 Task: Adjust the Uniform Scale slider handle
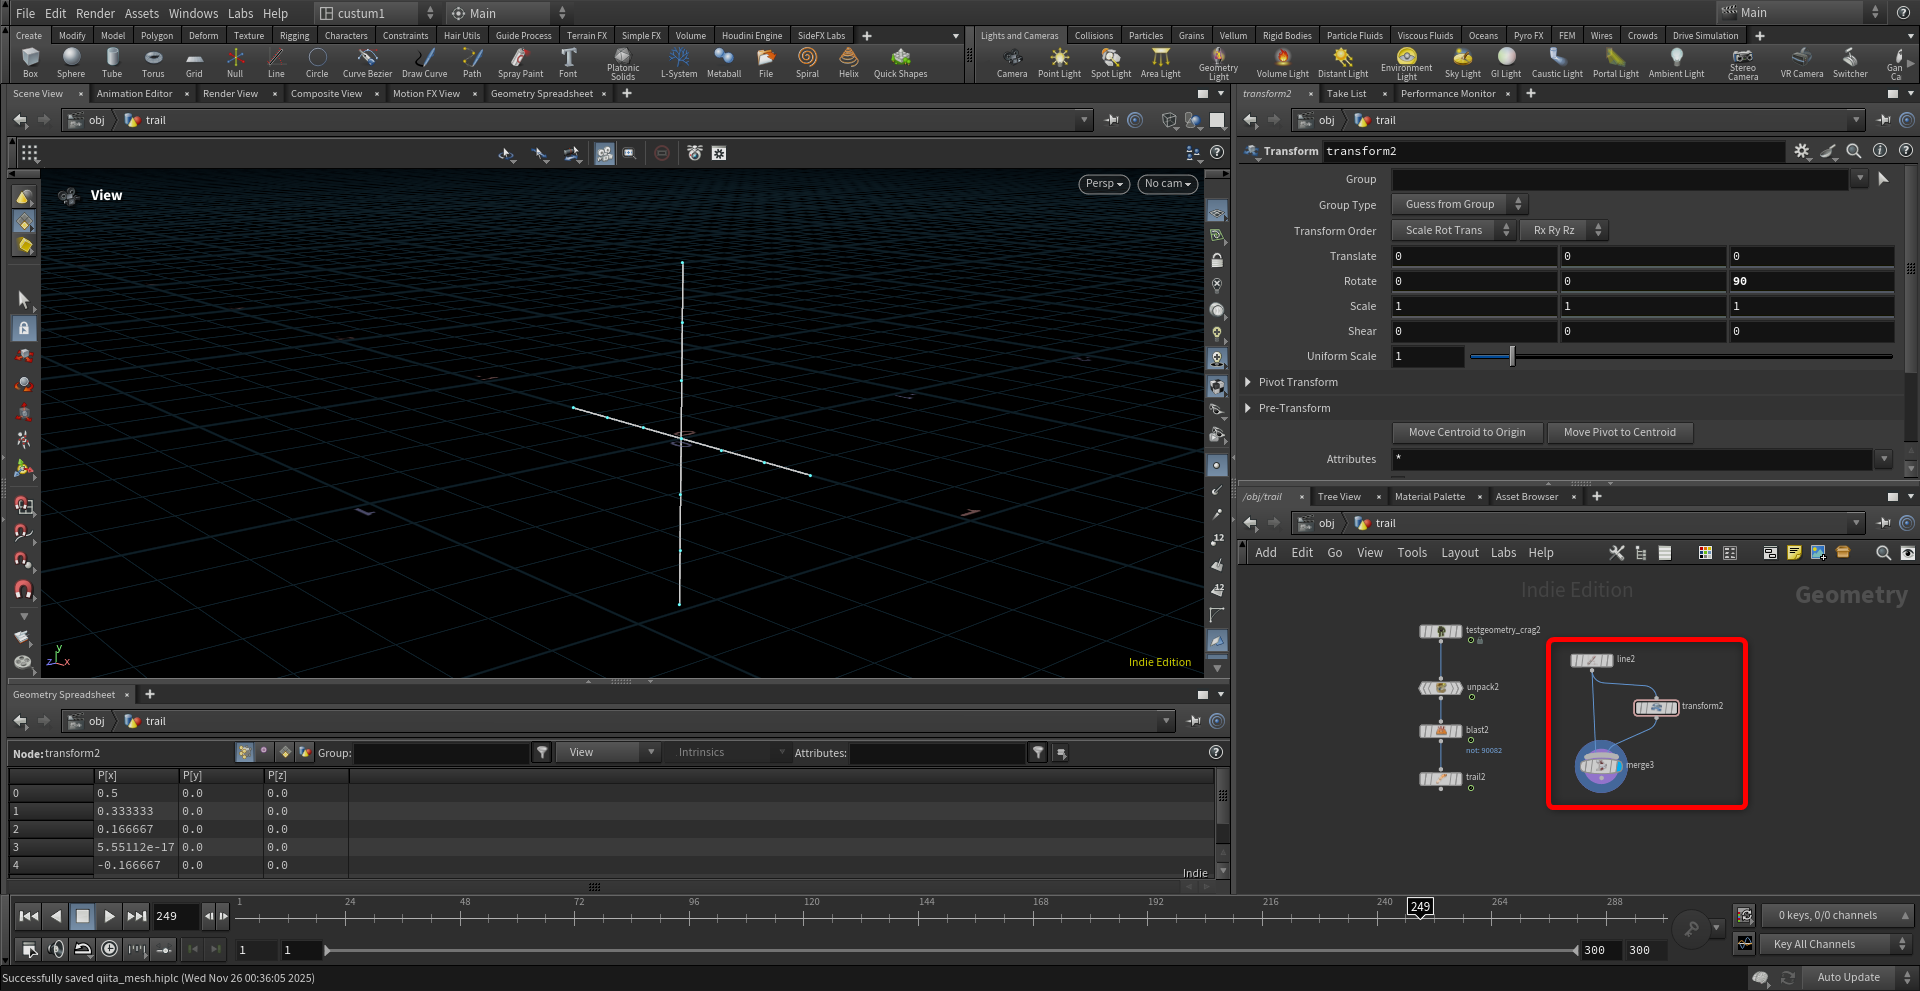1512,357
